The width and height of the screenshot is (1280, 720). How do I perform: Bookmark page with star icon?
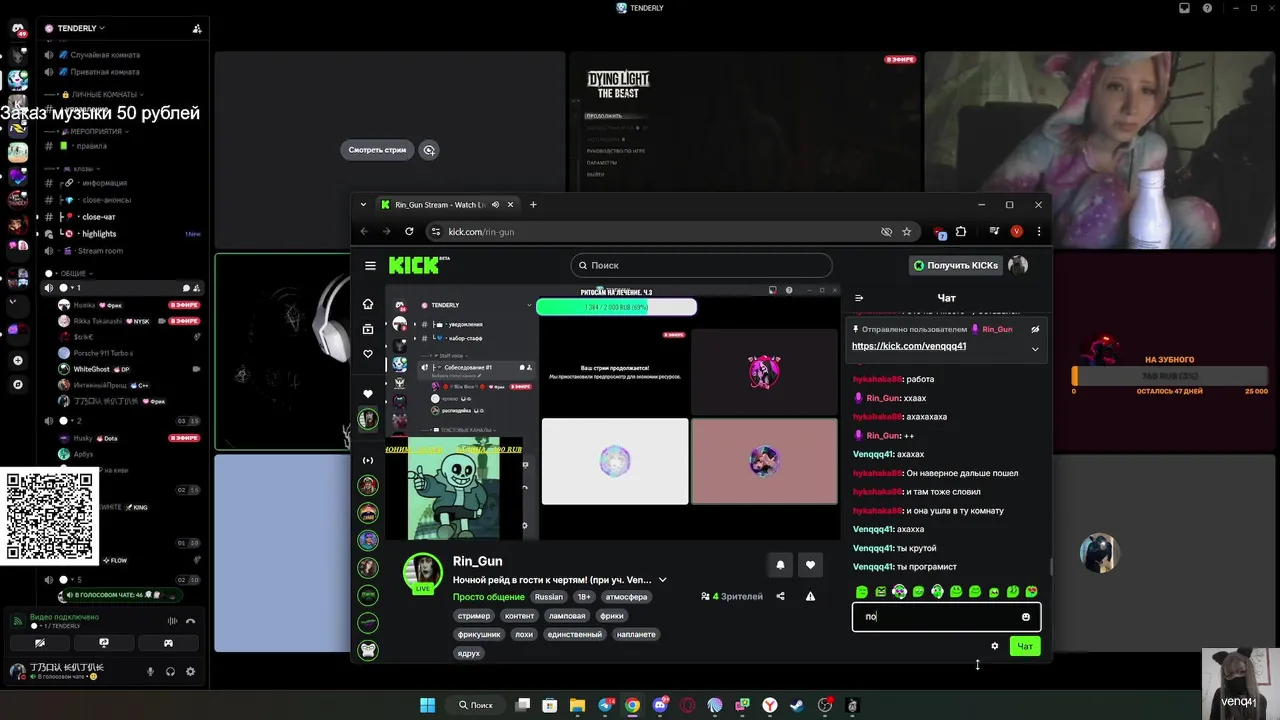pyautogui.click(x=907, y=231)
